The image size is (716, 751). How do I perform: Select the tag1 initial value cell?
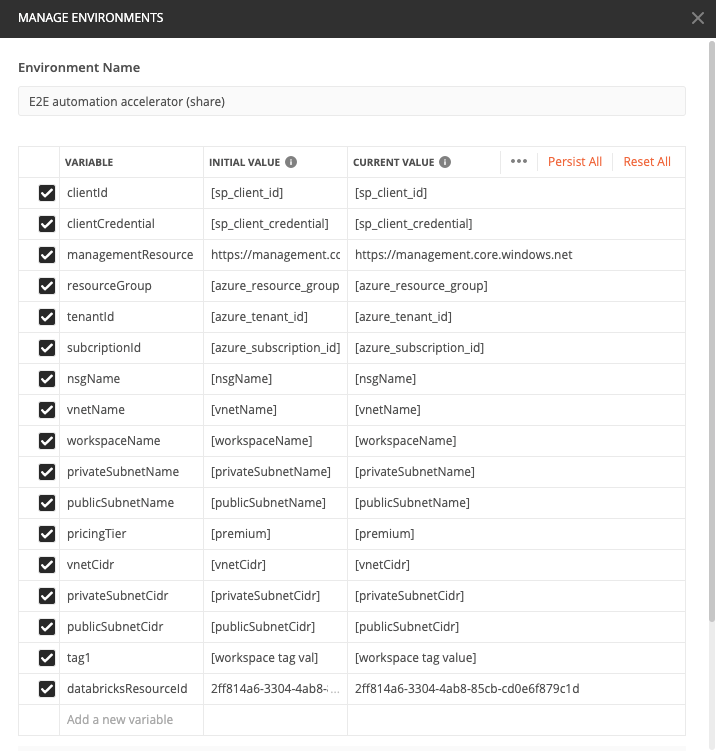tap(274, 658)
